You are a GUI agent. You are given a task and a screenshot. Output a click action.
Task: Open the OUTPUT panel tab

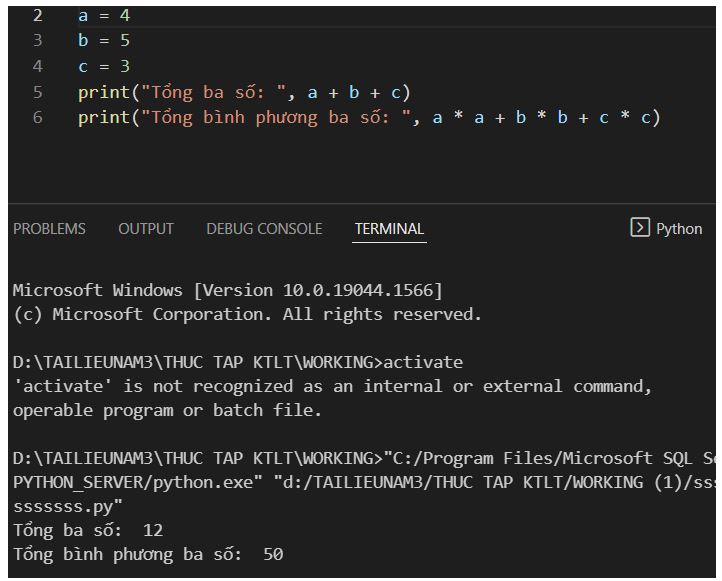pos(146,229)
